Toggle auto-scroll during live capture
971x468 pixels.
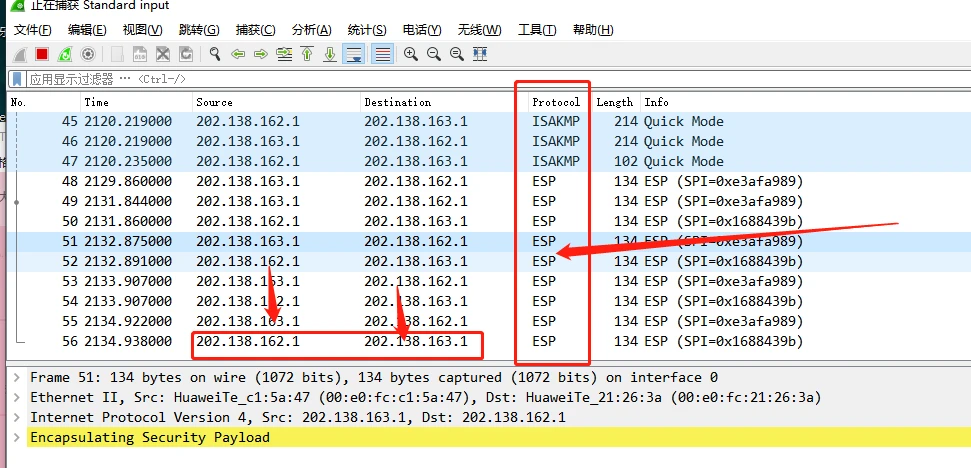354,54
